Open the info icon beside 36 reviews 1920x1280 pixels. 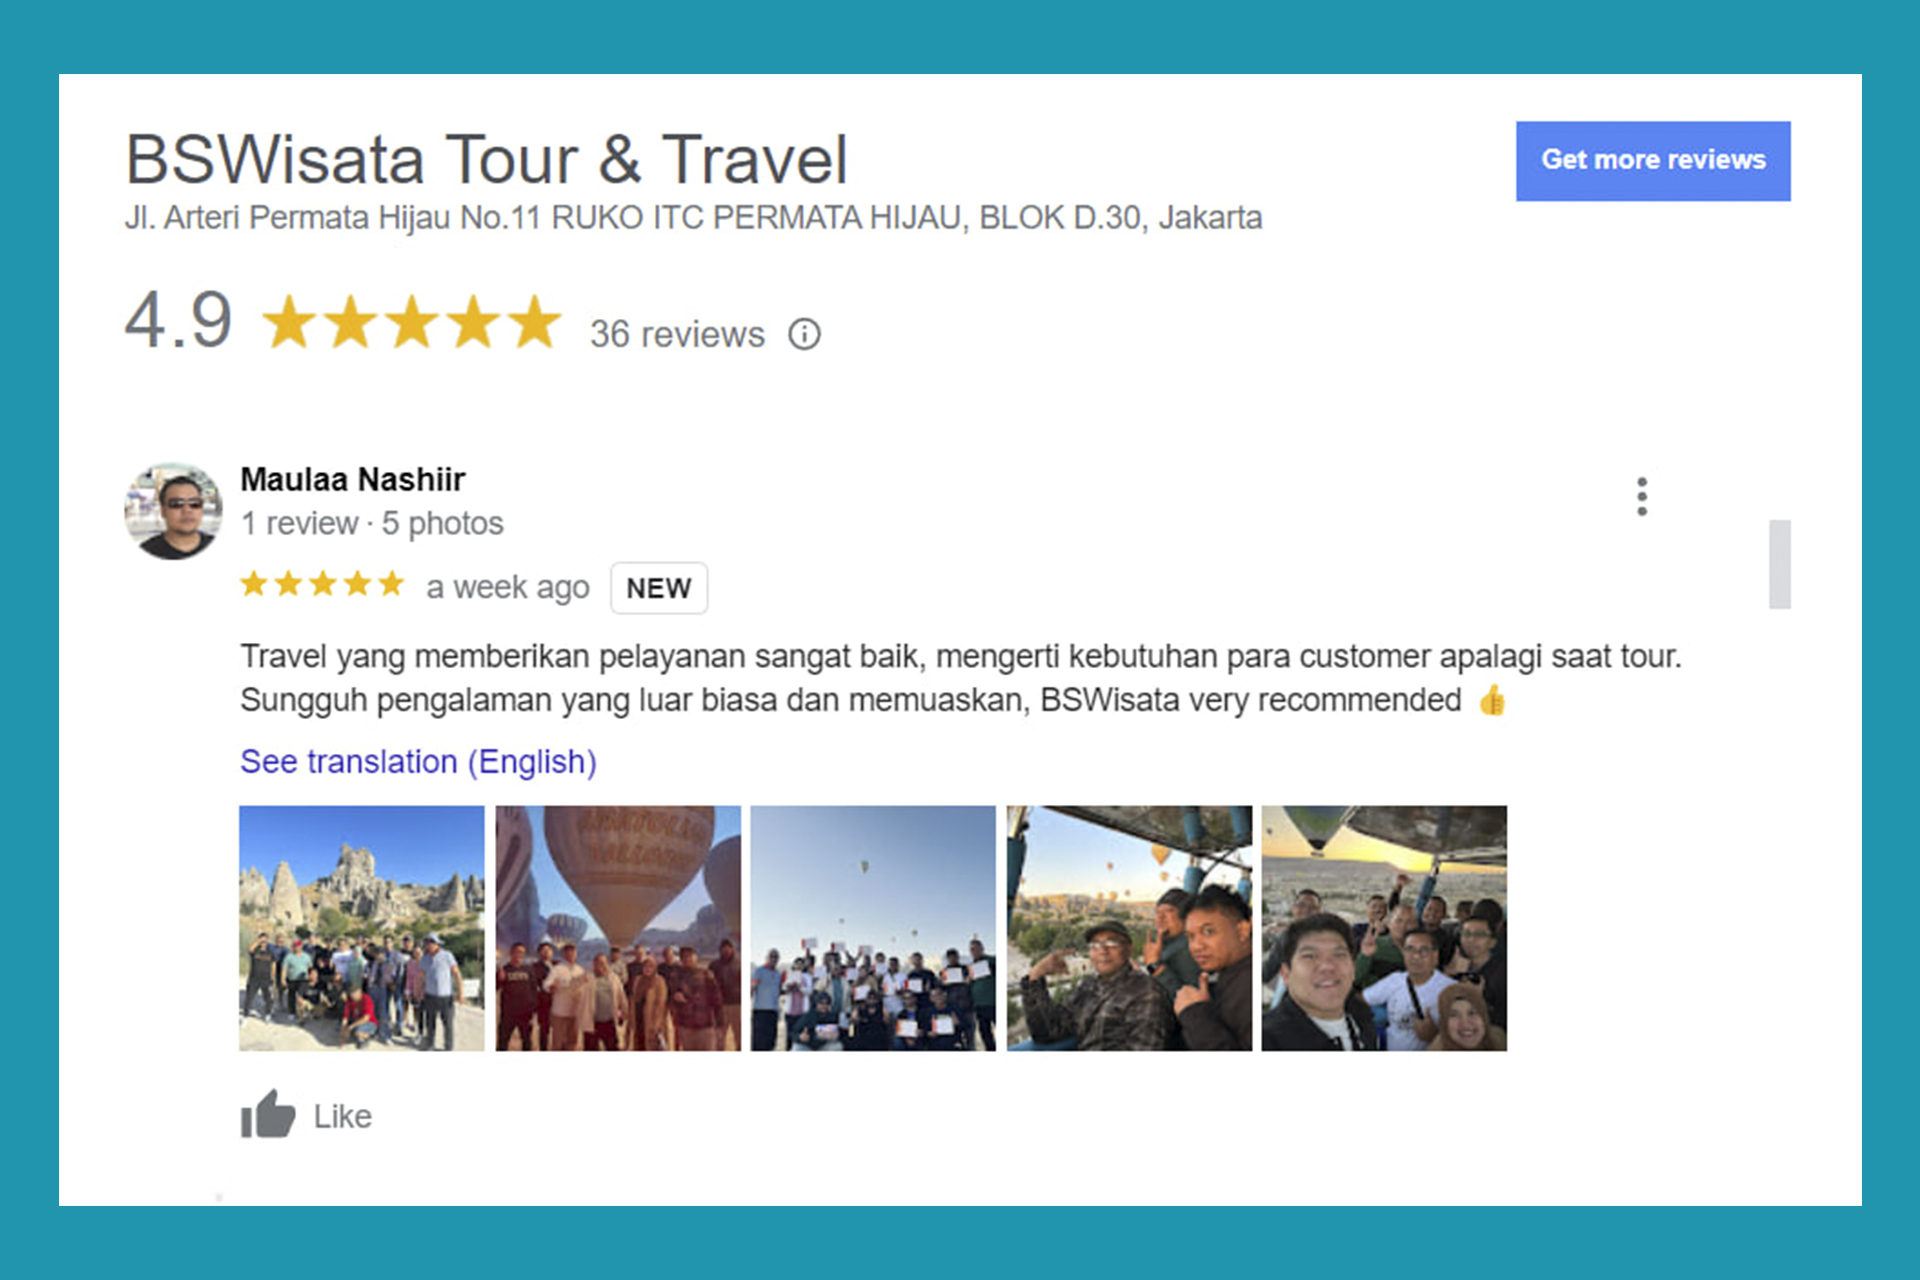pyautogui.click(x=804, y=334)
